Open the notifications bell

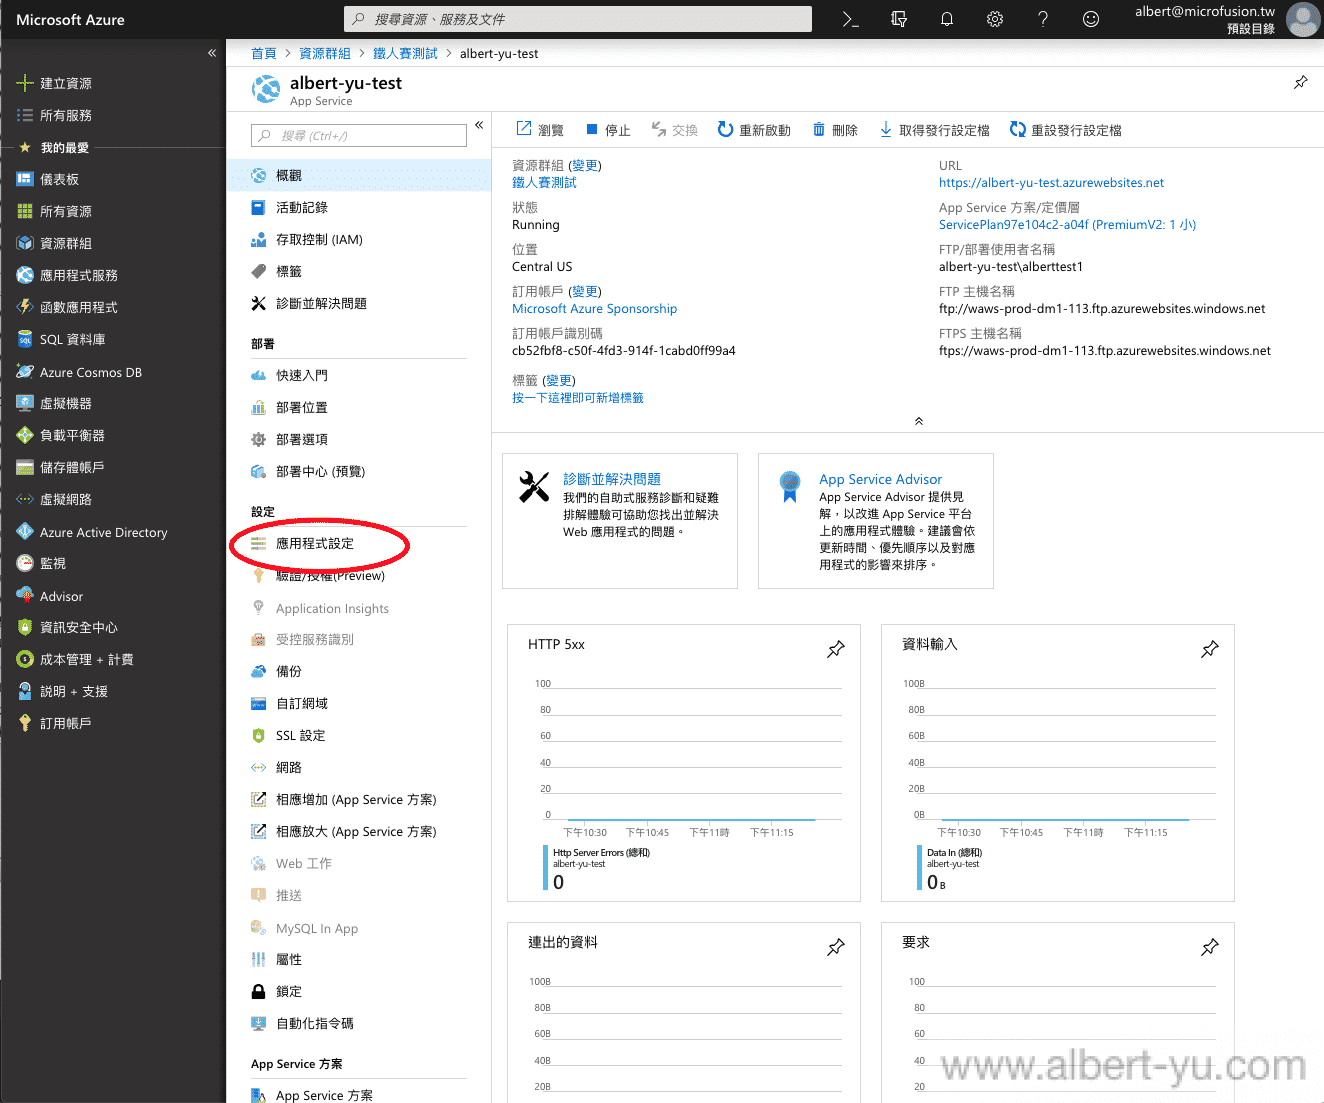coord(946,19)
